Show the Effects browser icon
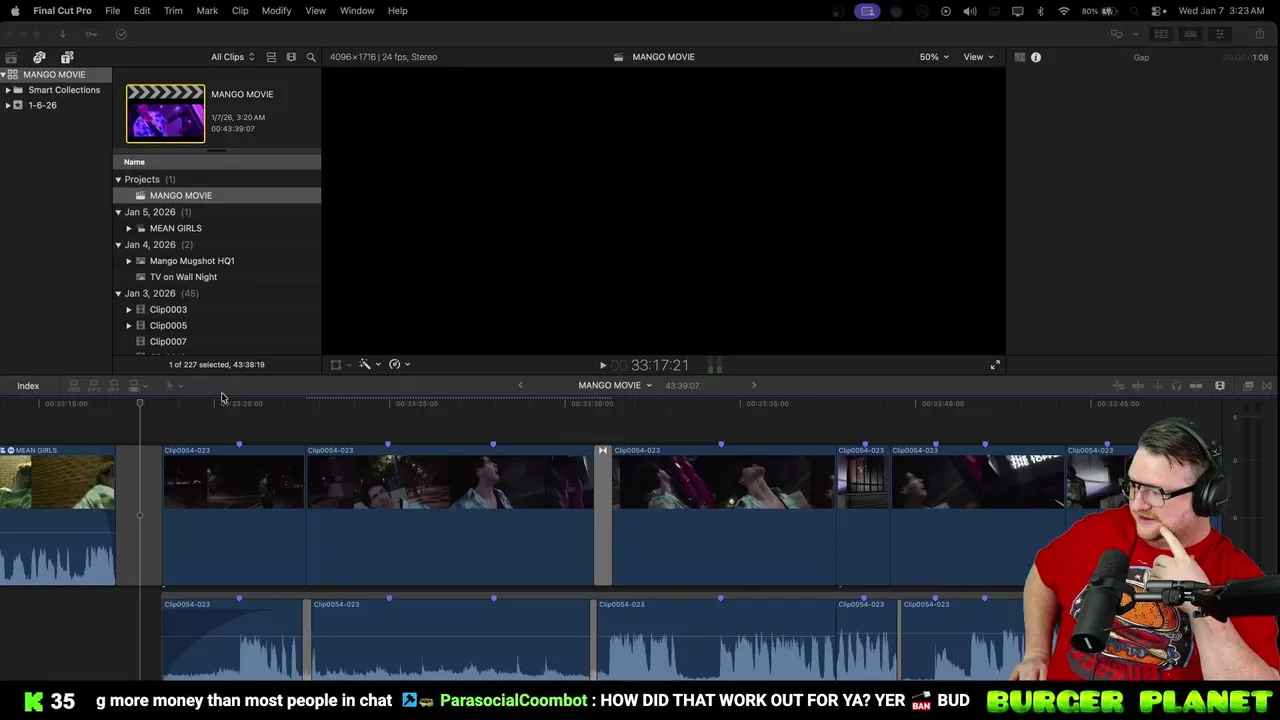 pos(1248,386)
